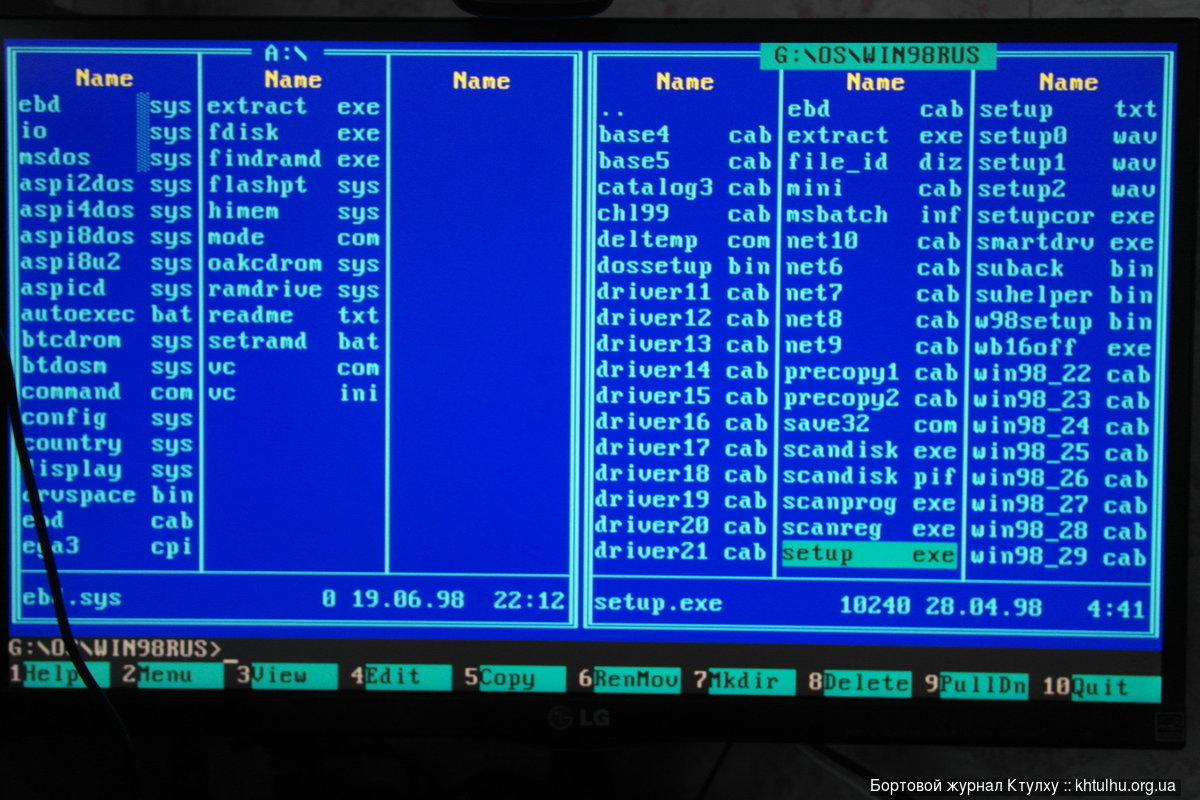Select autoexec.bat in the A:\ panel
The width and height of the screenshot is (1200, 800).
pos(106,315)
